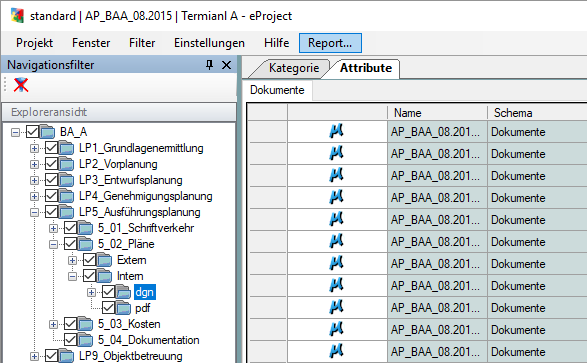Click Name cell in the first document row

(437, 132)
